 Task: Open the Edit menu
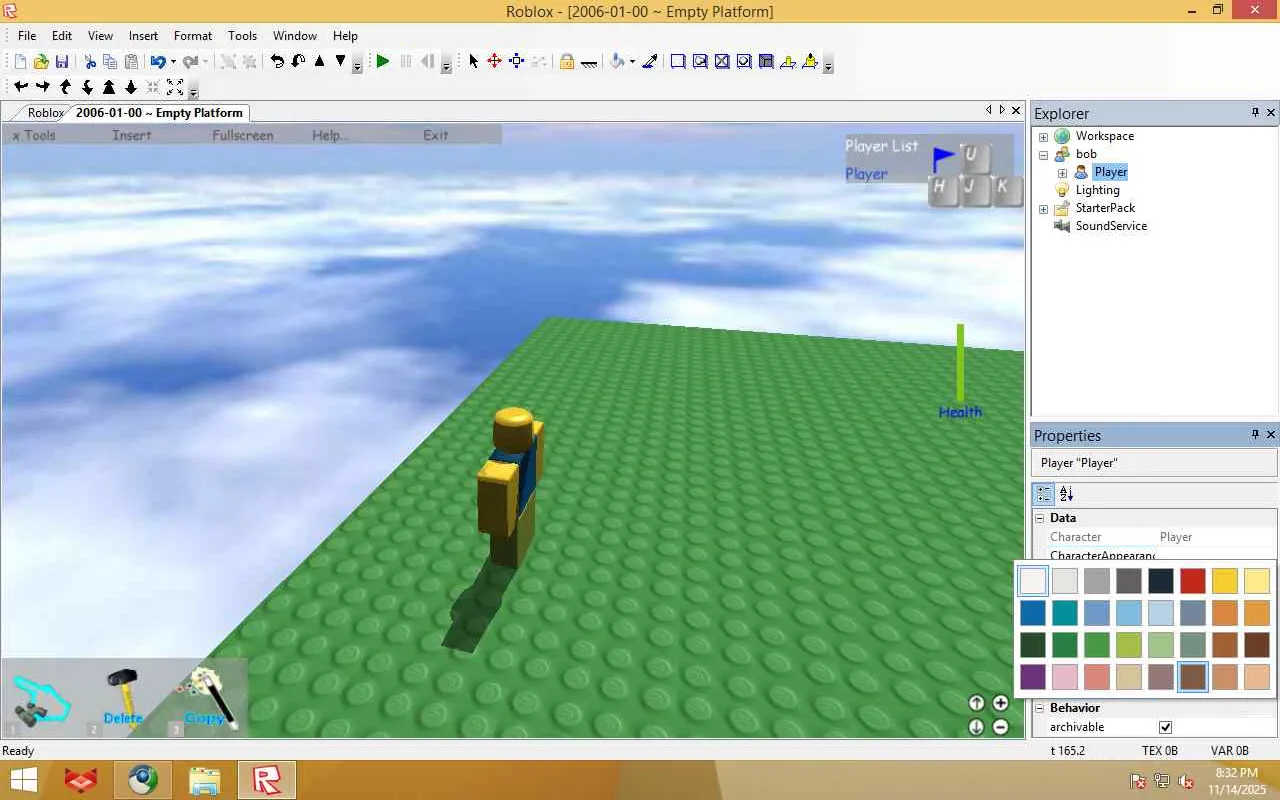click(x=62, y=35)
